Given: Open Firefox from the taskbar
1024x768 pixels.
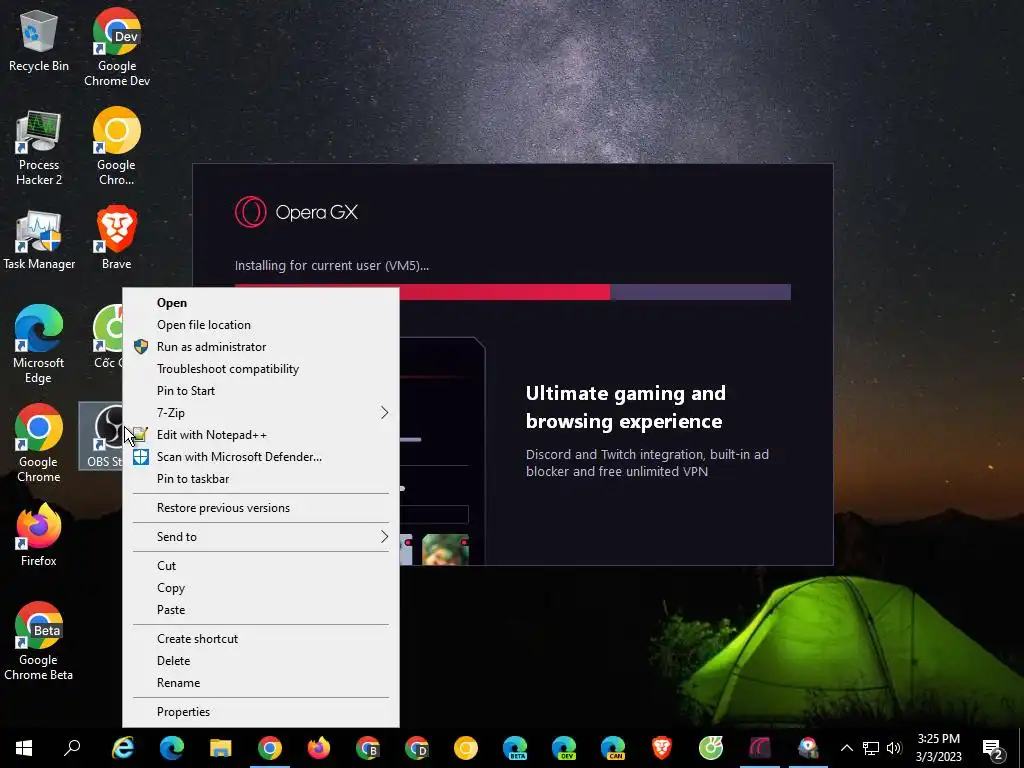Looking at the screenshot, I should pyautogui.click(x=319, y=748).
